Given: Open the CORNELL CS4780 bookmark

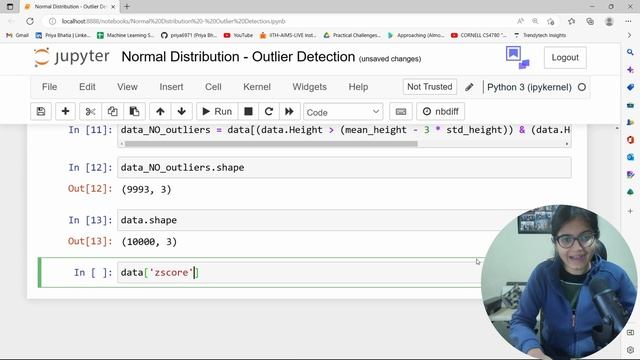Looking at the screenshot, I should [x=478, y=36].
